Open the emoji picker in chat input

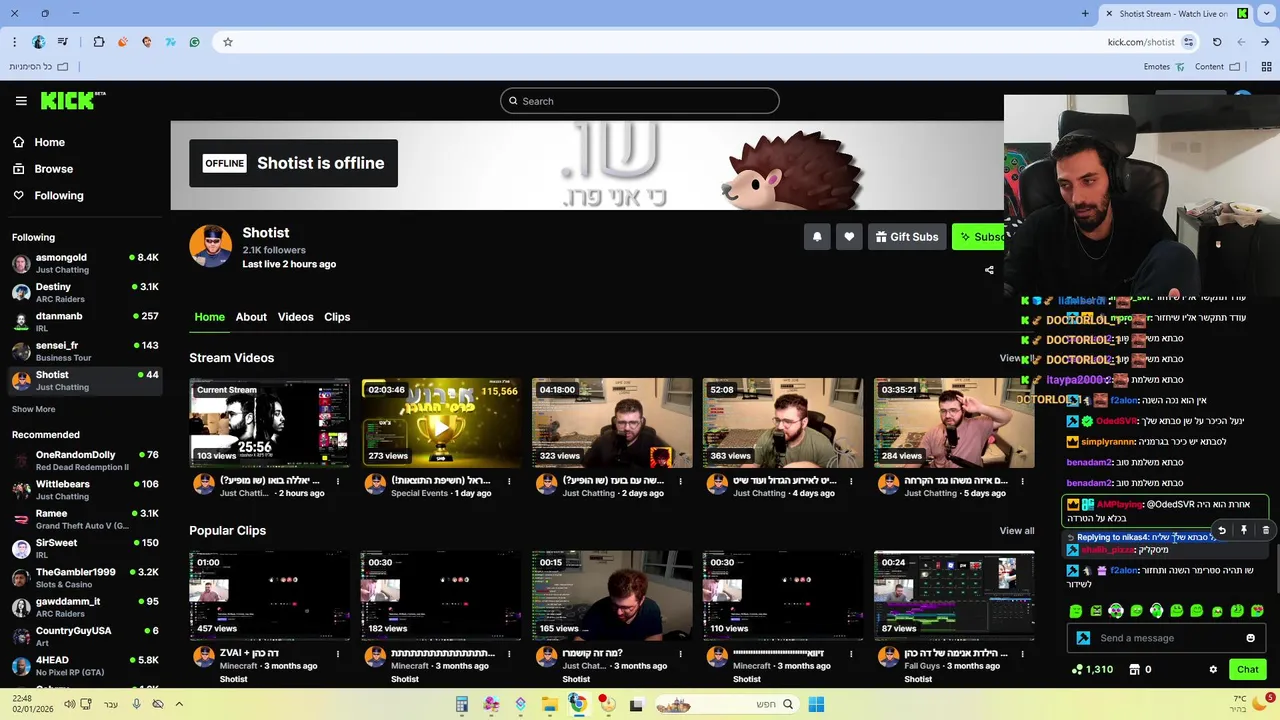(x=1250, y=638)
